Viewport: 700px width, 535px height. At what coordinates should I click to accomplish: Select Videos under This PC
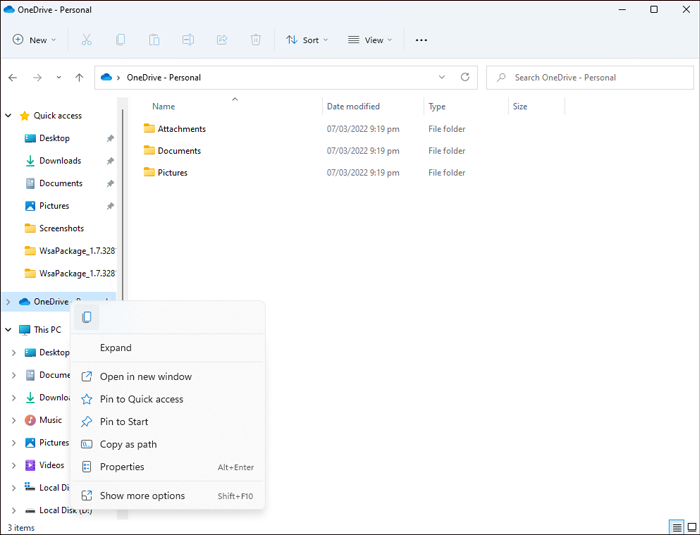51,465
